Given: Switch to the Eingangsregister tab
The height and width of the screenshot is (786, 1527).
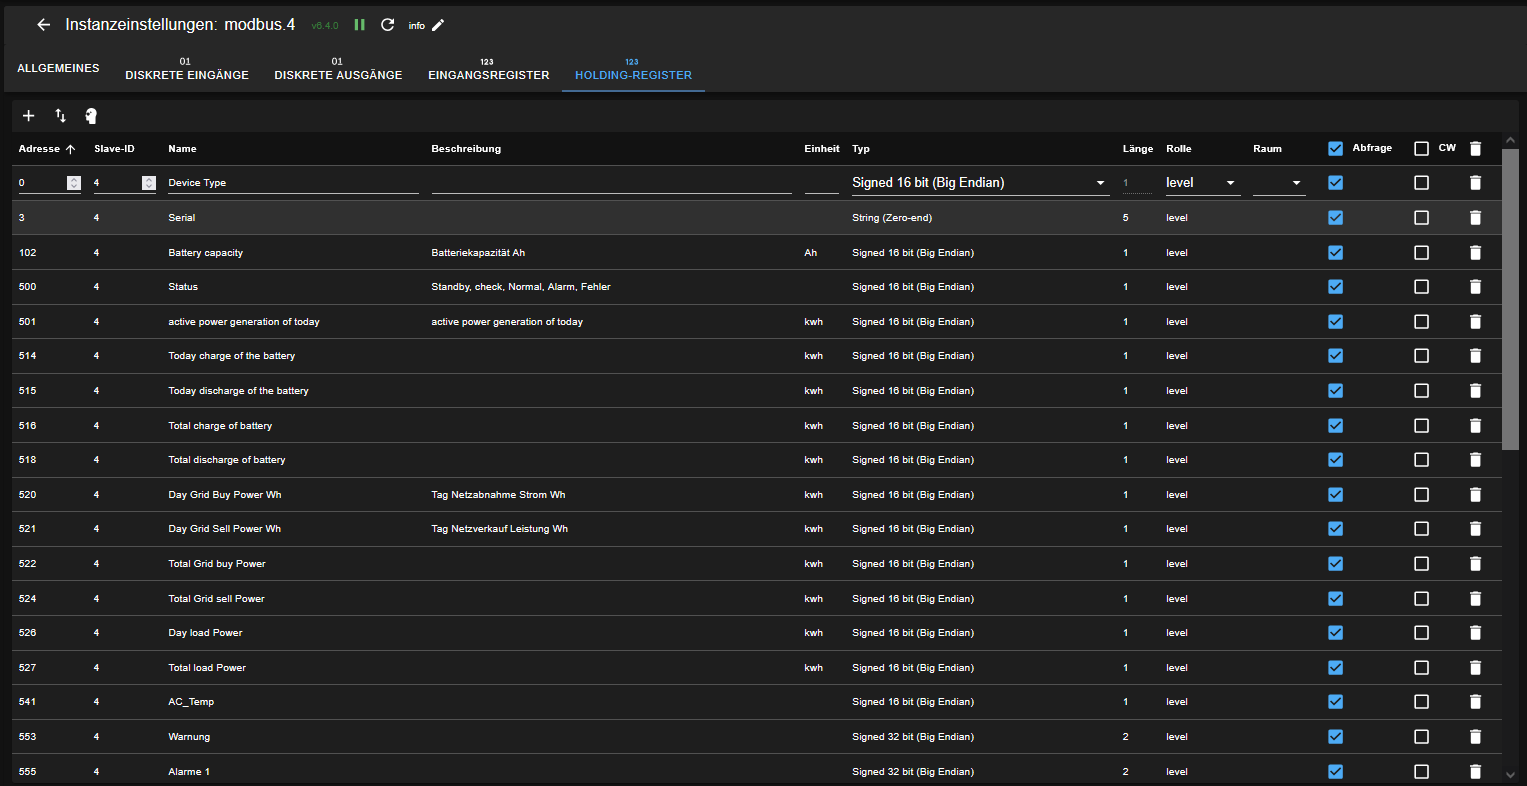Looking at the screenshot, I should click(489, 69).
